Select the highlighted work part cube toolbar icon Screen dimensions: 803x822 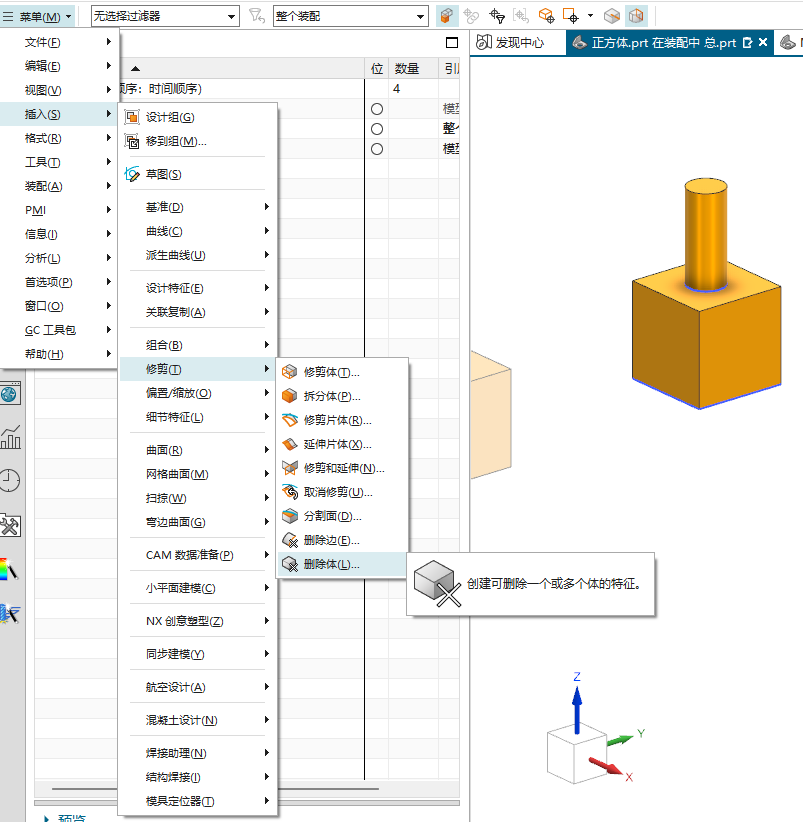(x=447, y=15)
